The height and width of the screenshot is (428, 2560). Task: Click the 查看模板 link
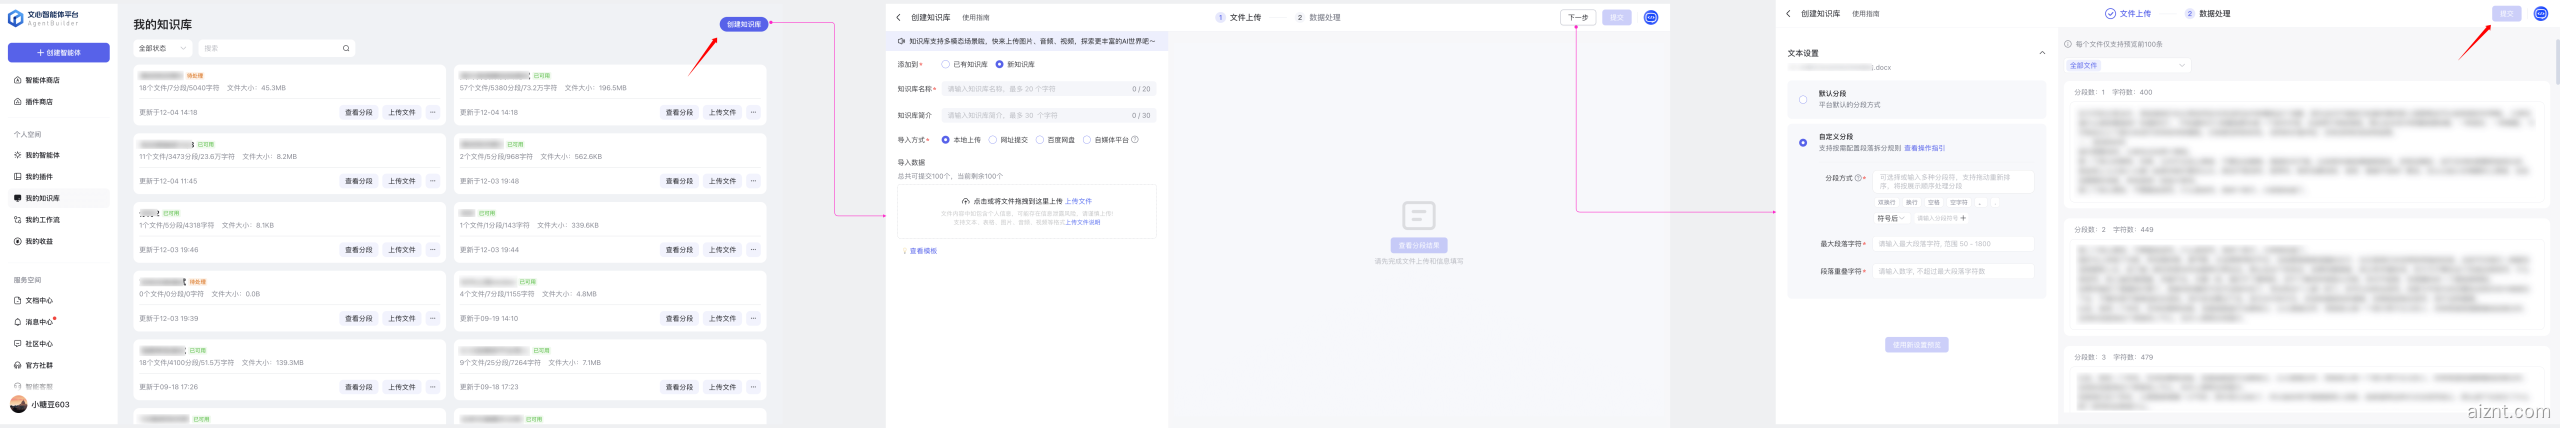point(922,251)
